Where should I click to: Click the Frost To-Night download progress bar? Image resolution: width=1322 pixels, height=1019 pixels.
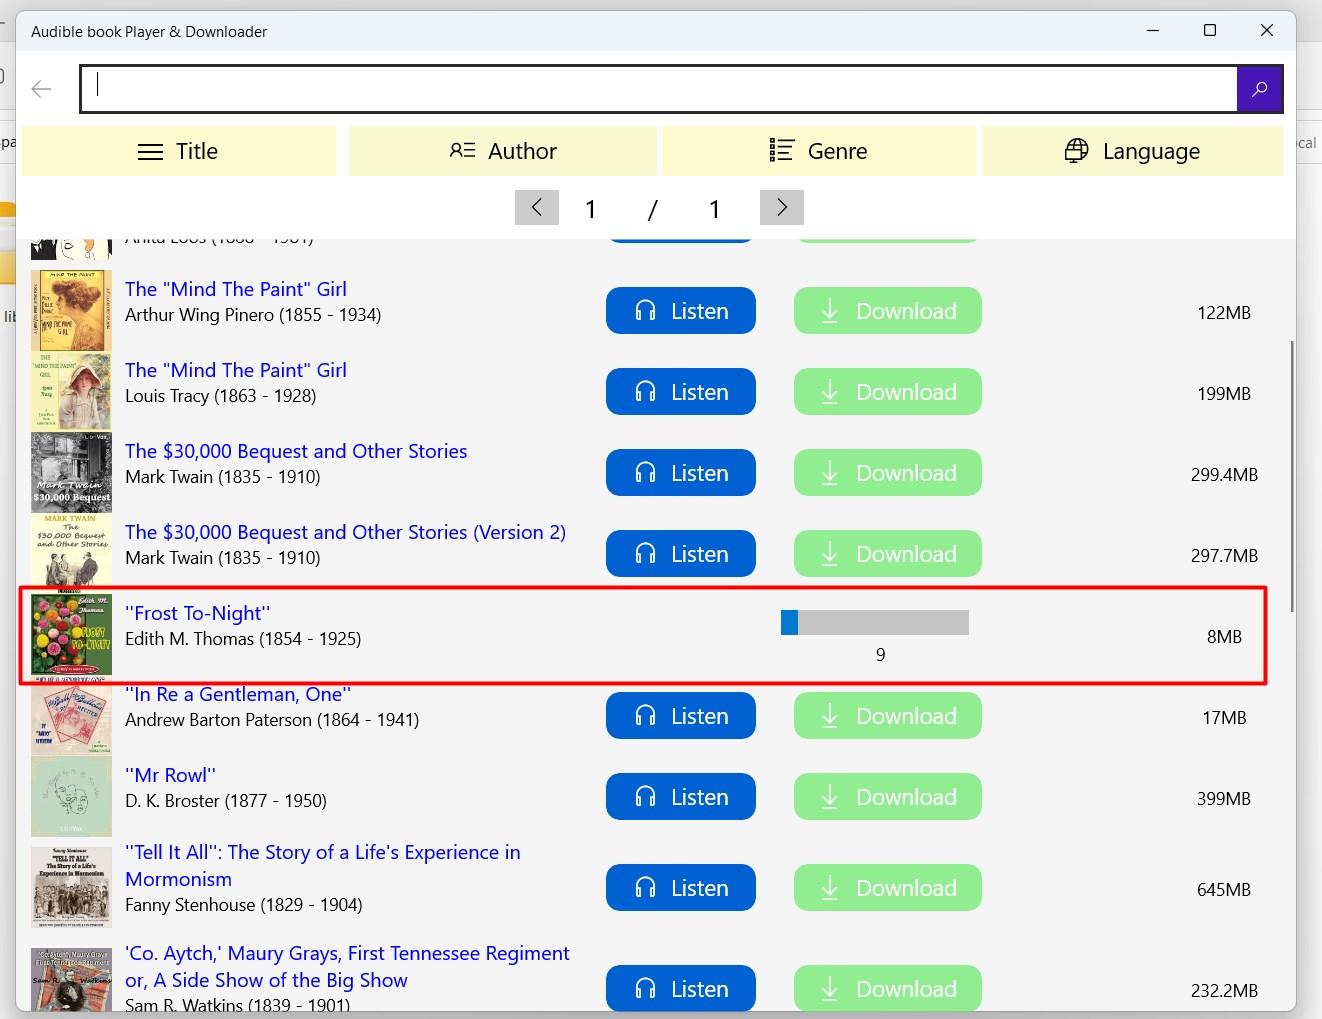[x=874, y=621]
